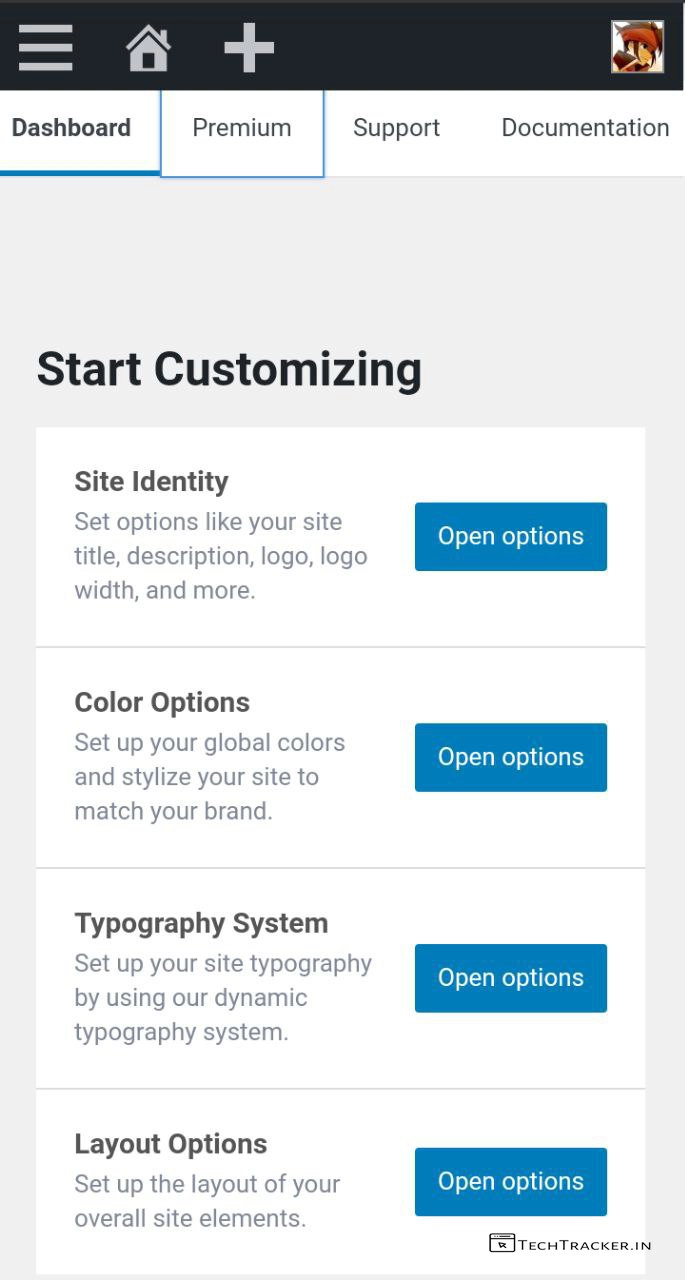Screen dimensions: 685x1280
Task: Click the Color Options heading
Action: pos(162,702)
